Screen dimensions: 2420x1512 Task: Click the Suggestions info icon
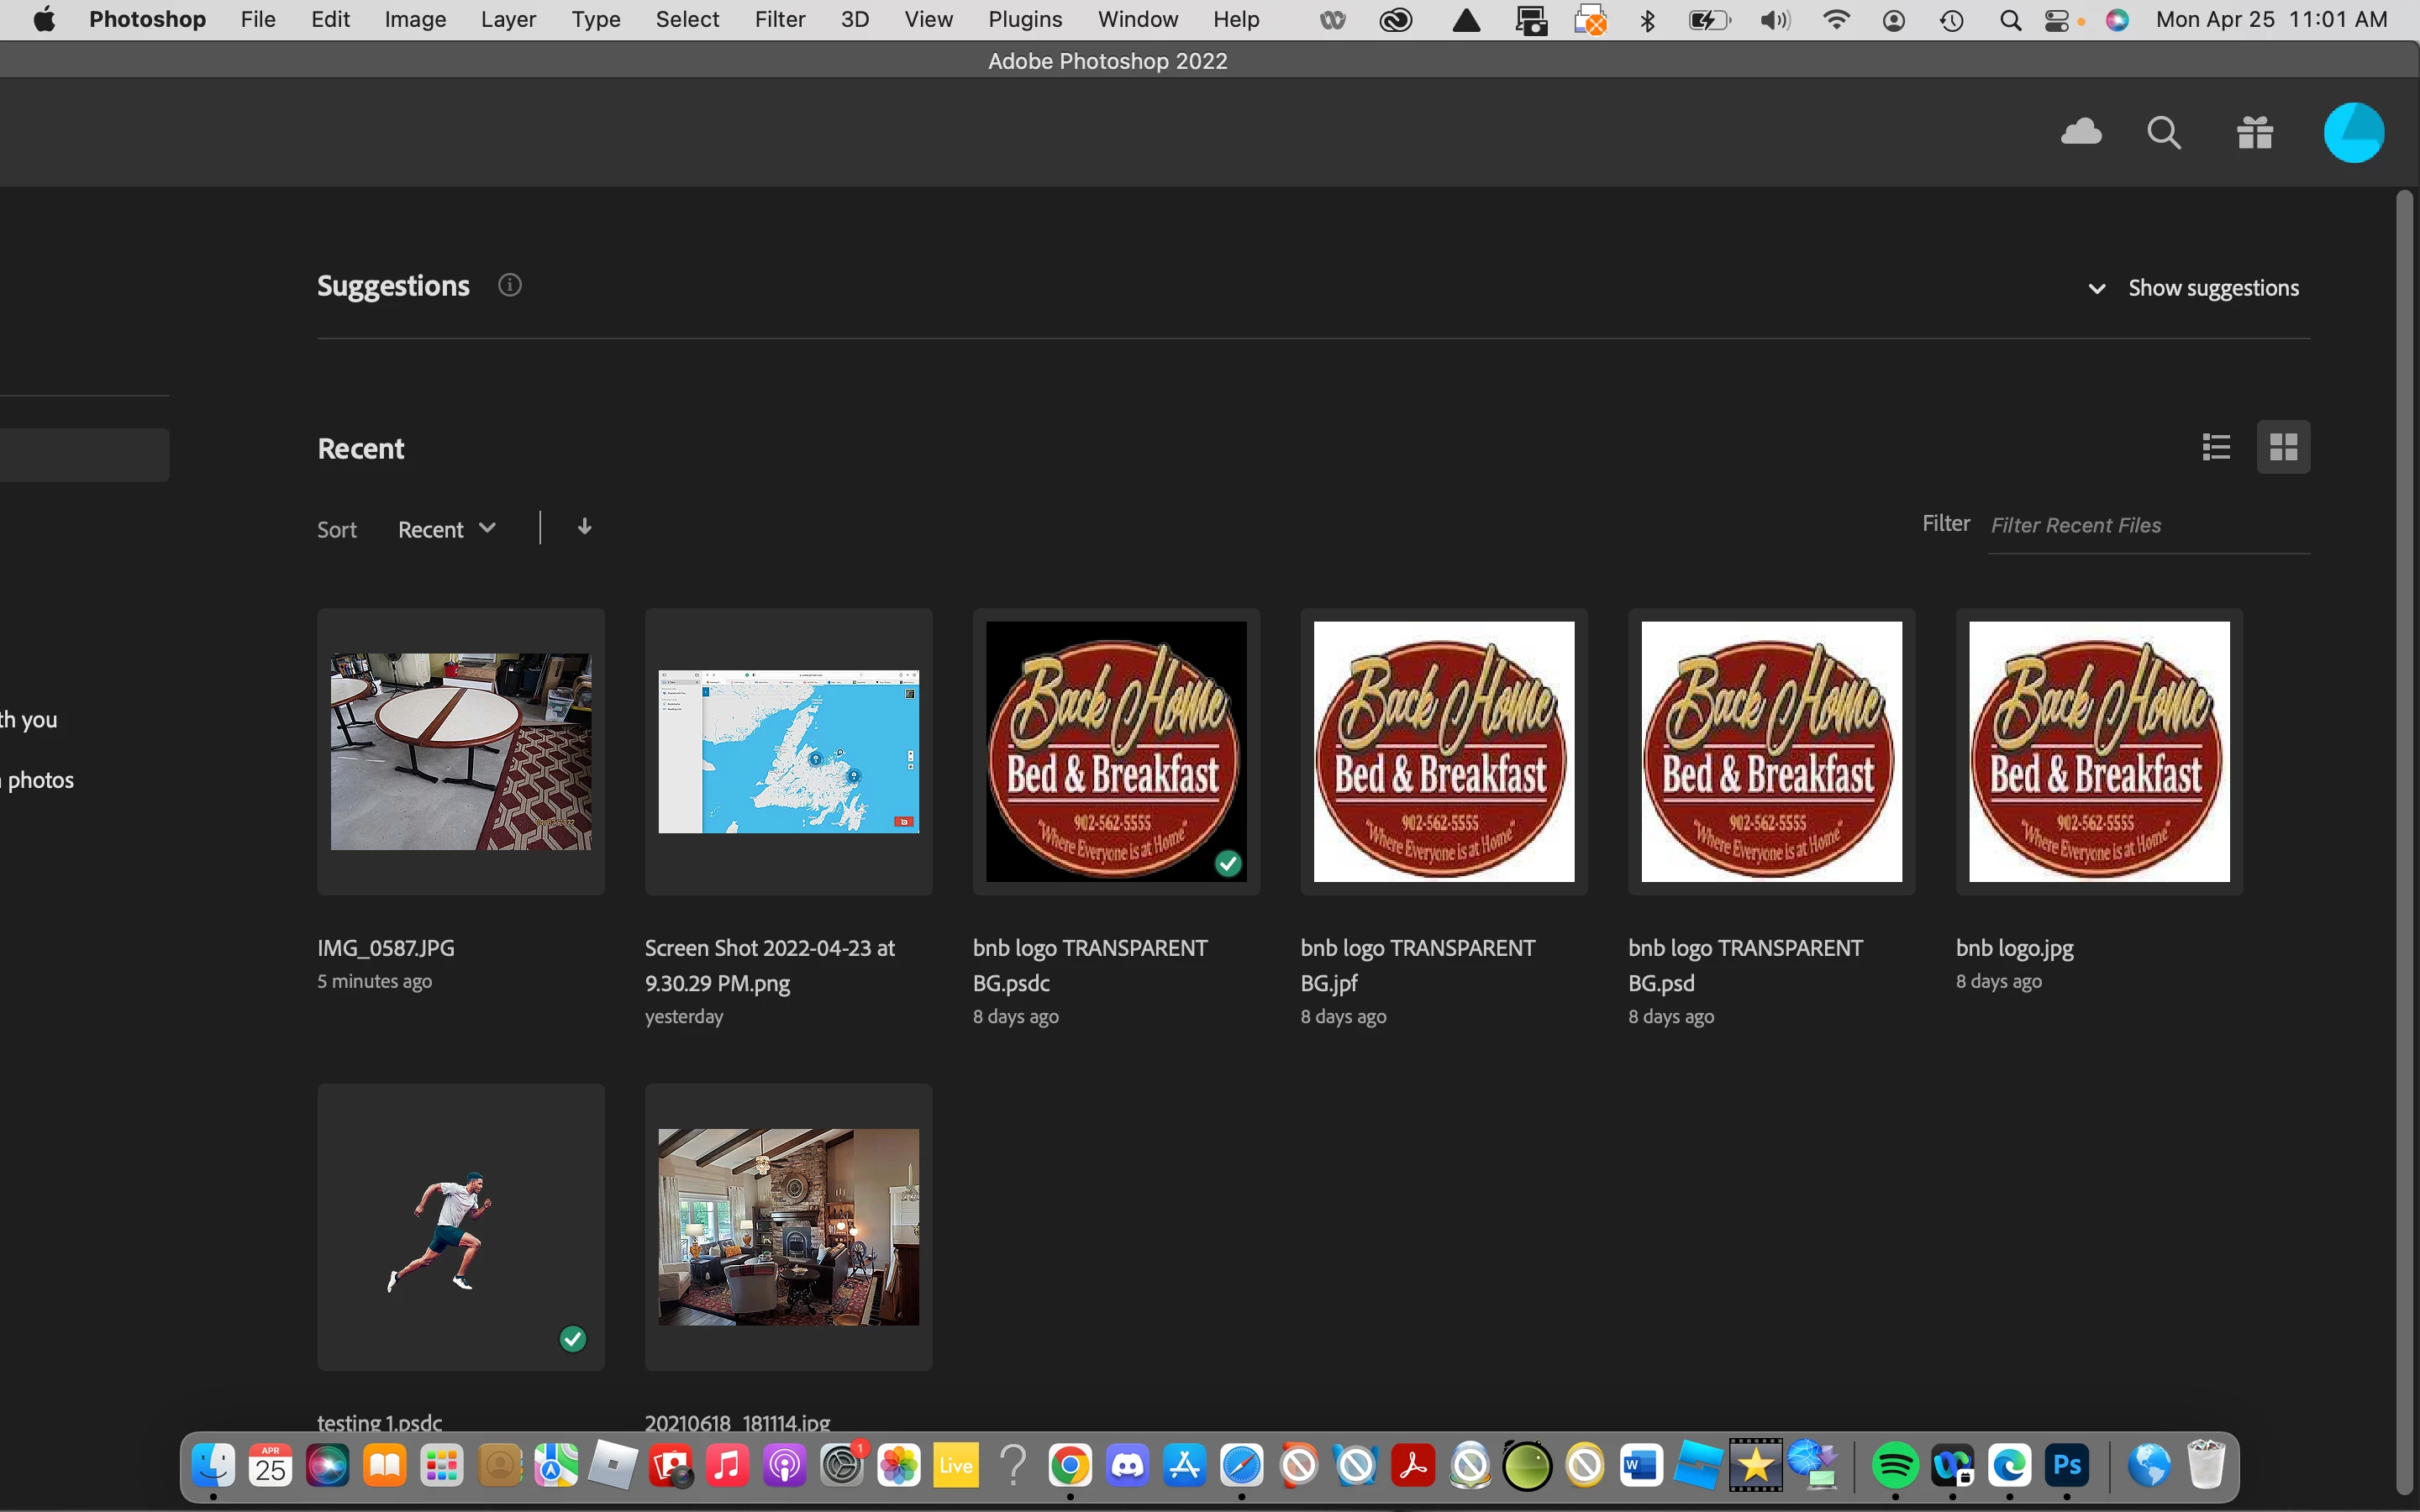(509, 286)
